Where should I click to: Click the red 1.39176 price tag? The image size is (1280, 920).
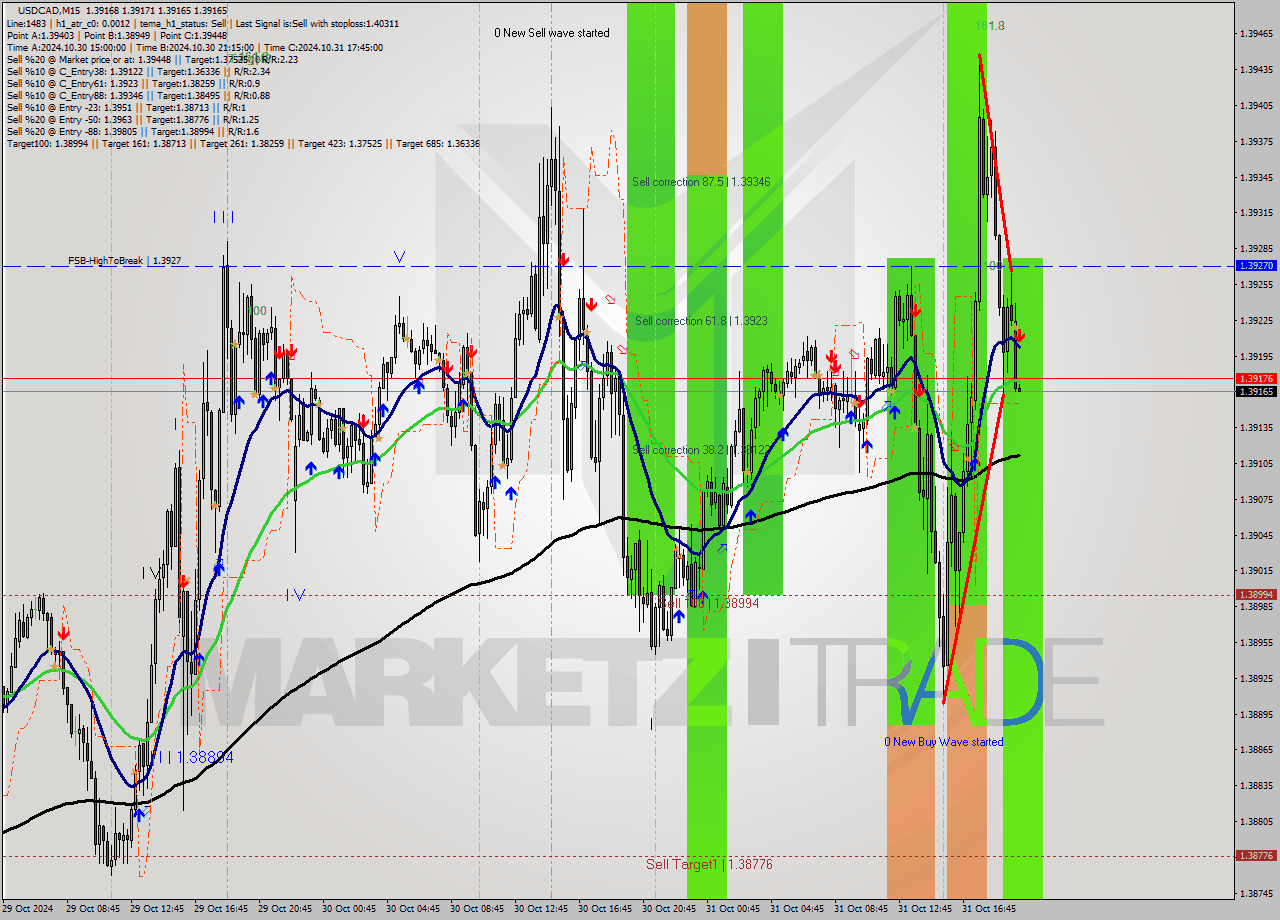(x=1256, y=378)
